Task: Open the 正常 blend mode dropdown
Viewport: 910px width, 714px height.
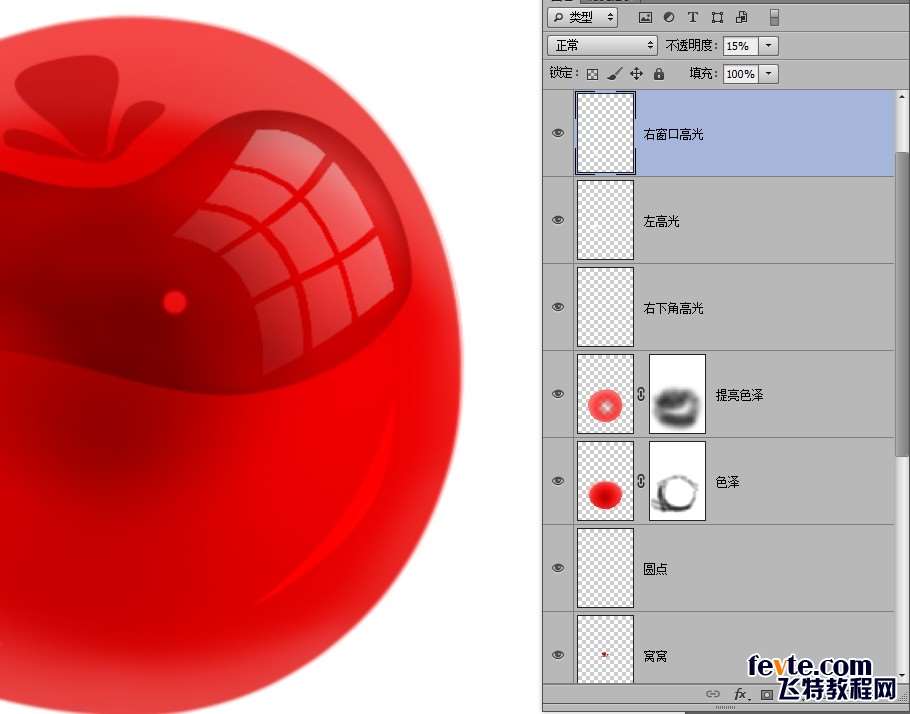Action: click(x=602, y=45)
